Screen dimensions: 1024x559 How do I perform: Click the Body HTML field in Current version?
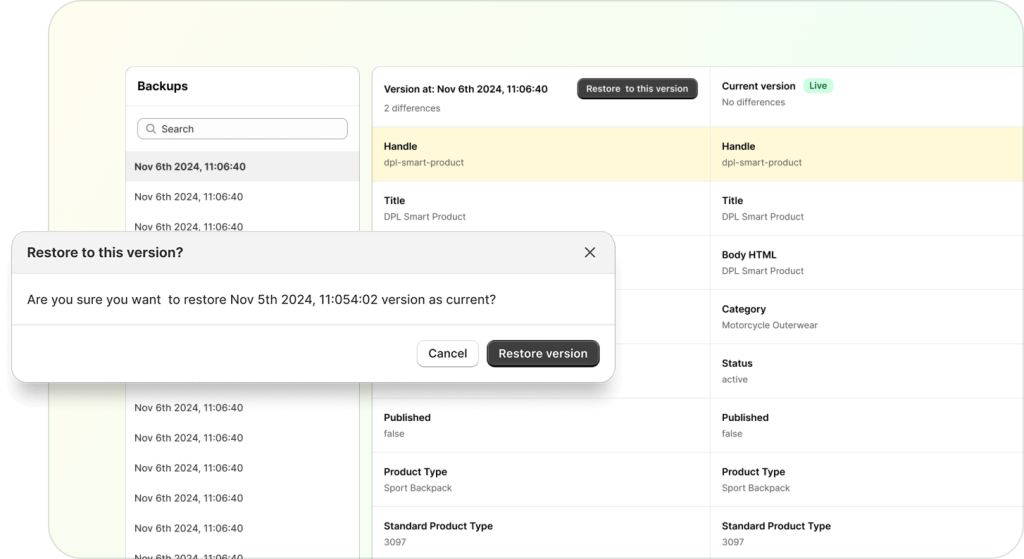866,262
